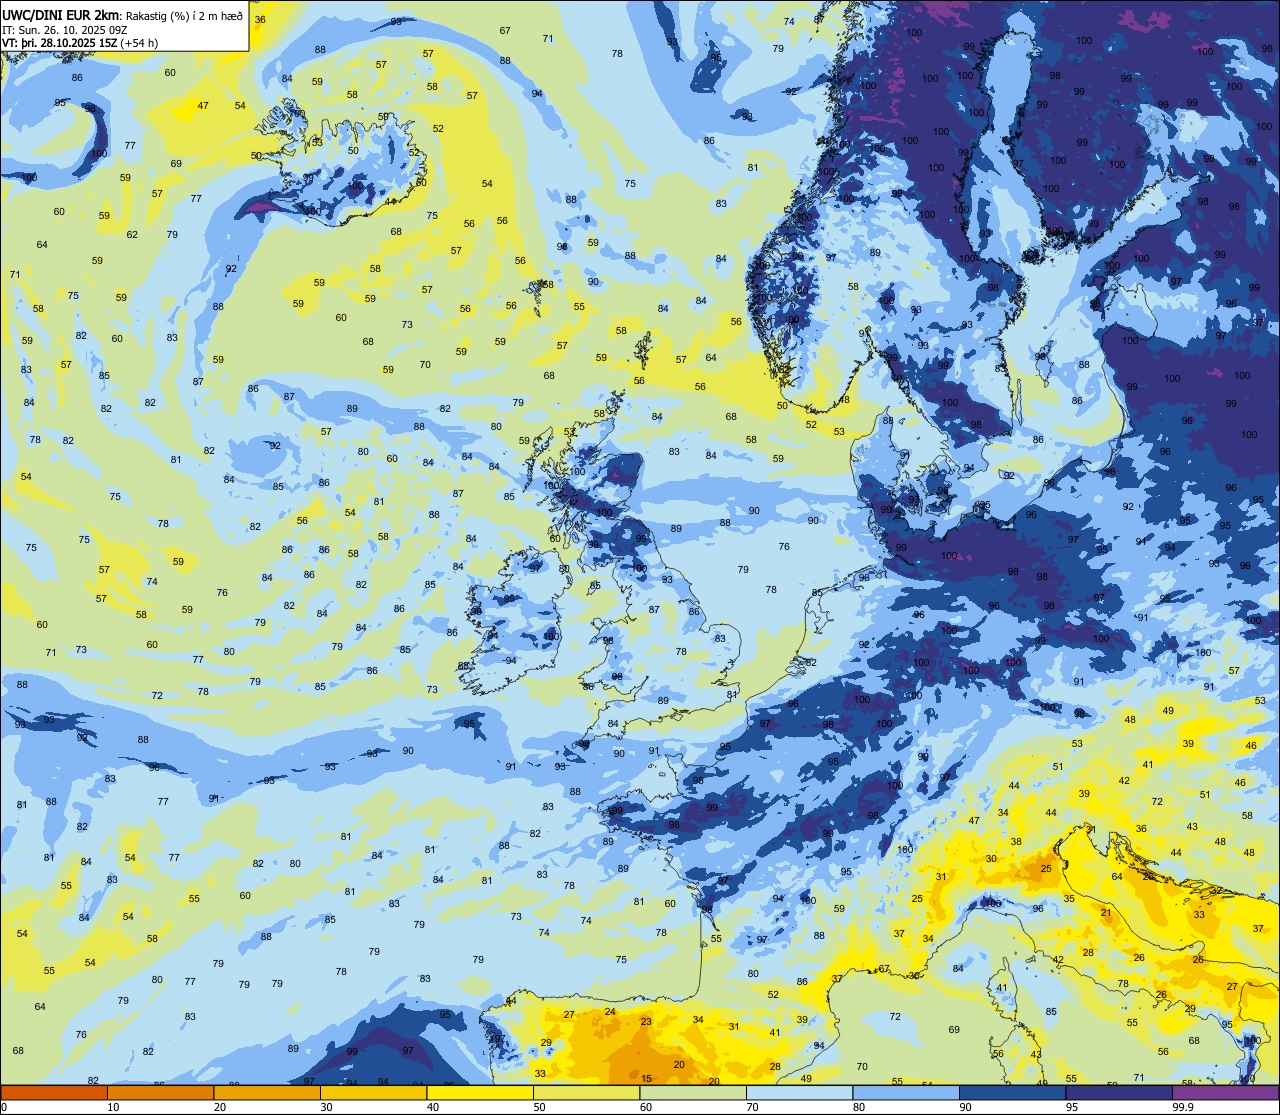Click the 60–70 pale green legend swatch
The height and width of the screenshot is (1115, 1280).
pos(693,1092)
